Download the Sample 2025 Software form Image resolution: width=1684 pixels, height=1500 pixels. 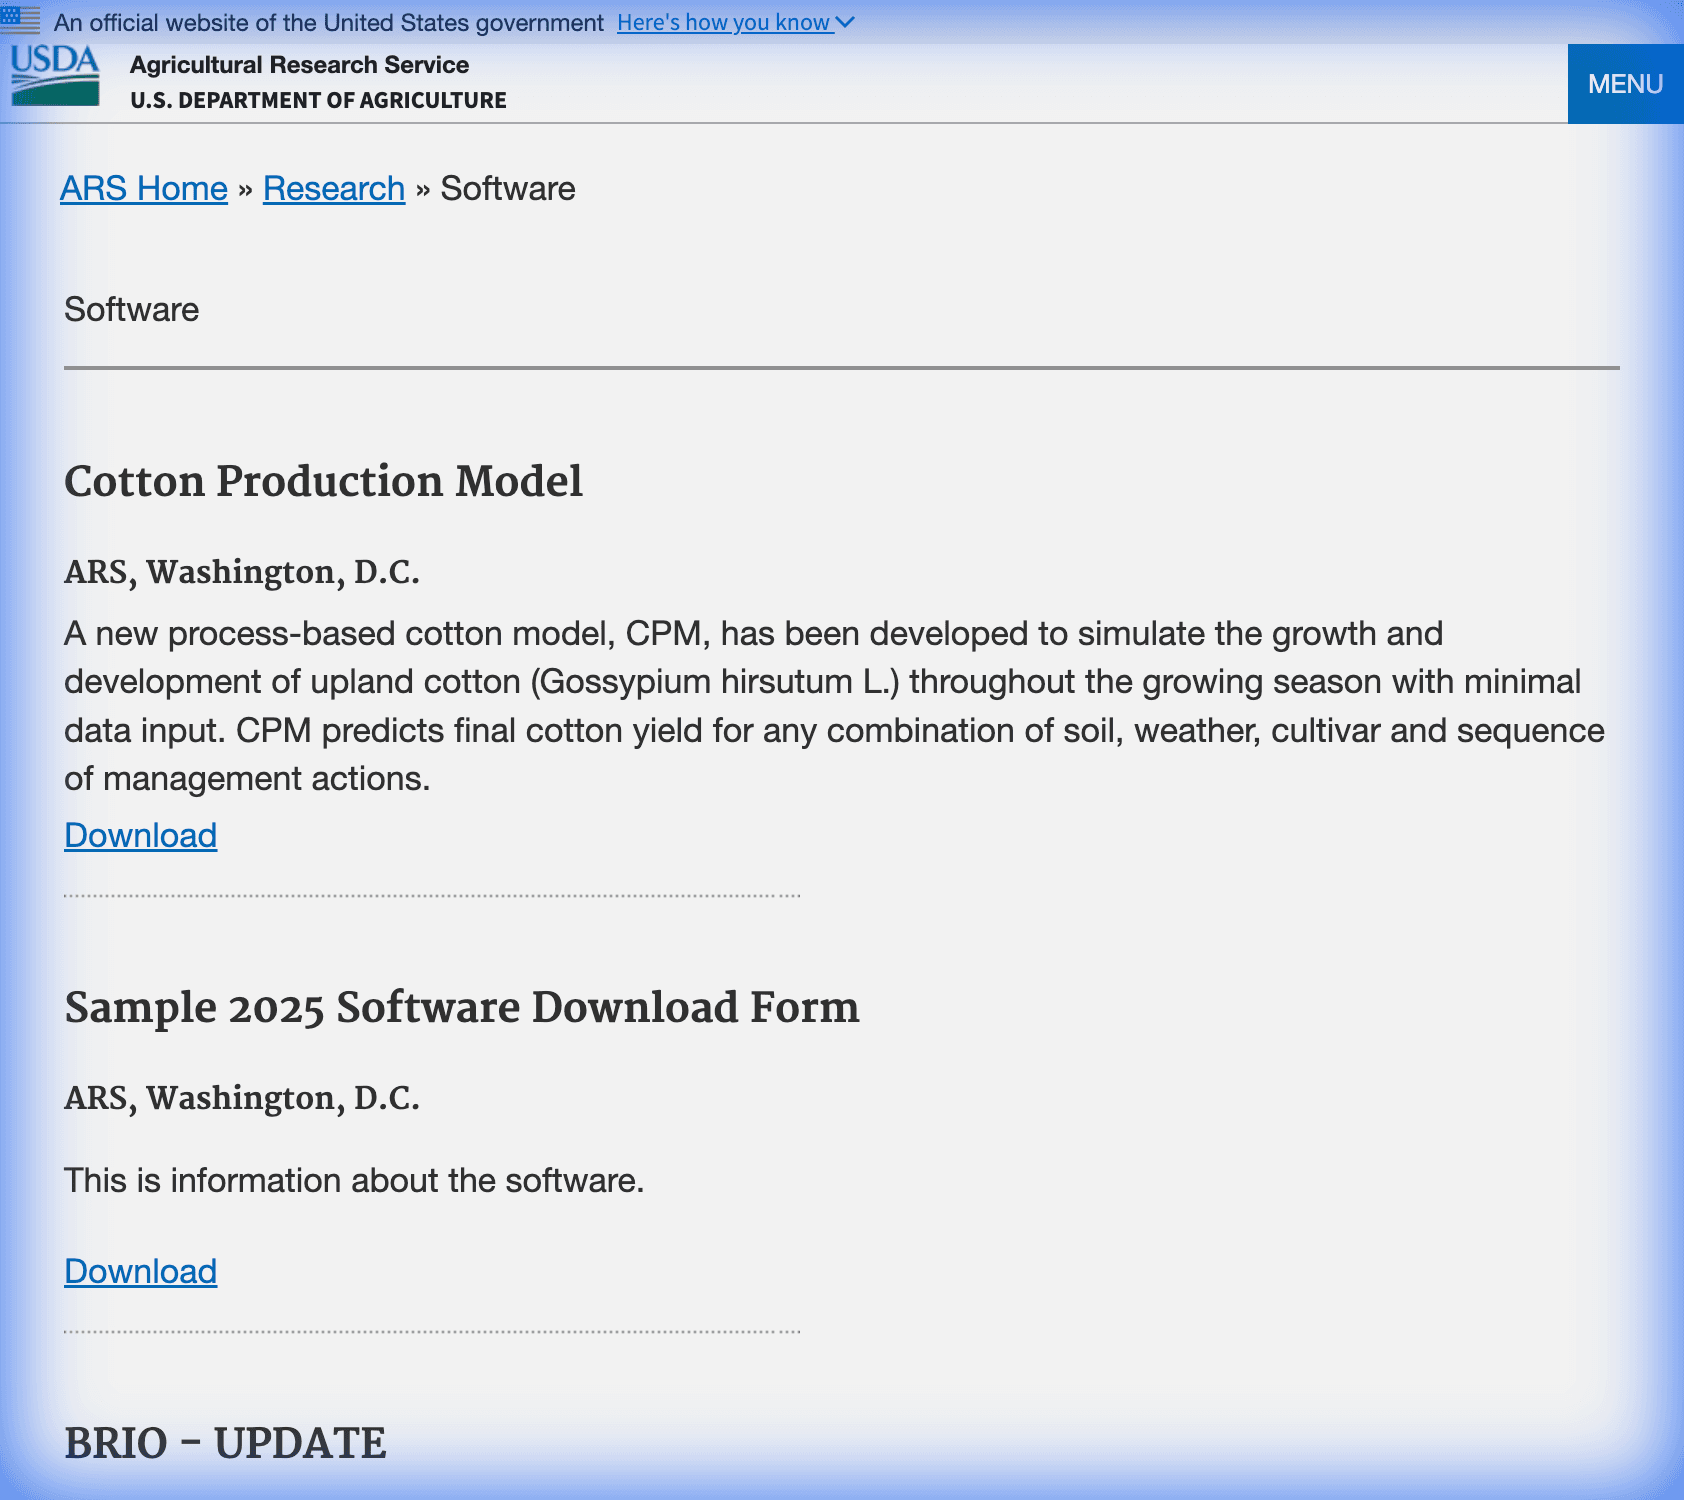140,1272
